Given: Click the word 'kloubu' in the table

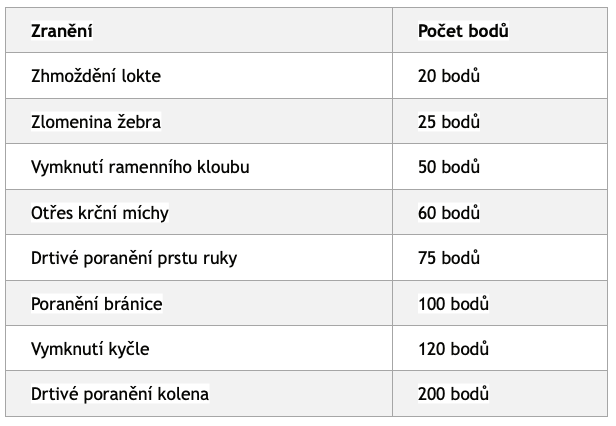Looking at the screenshot, I should (223, 167).
